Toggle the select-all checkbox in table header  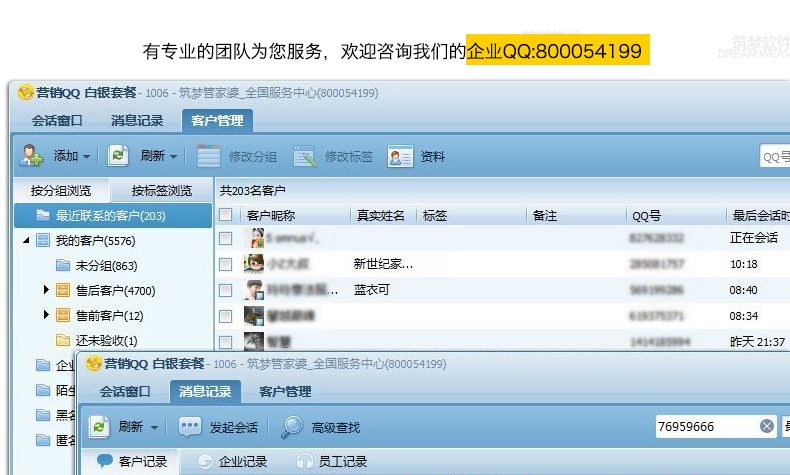pos(226,215)
